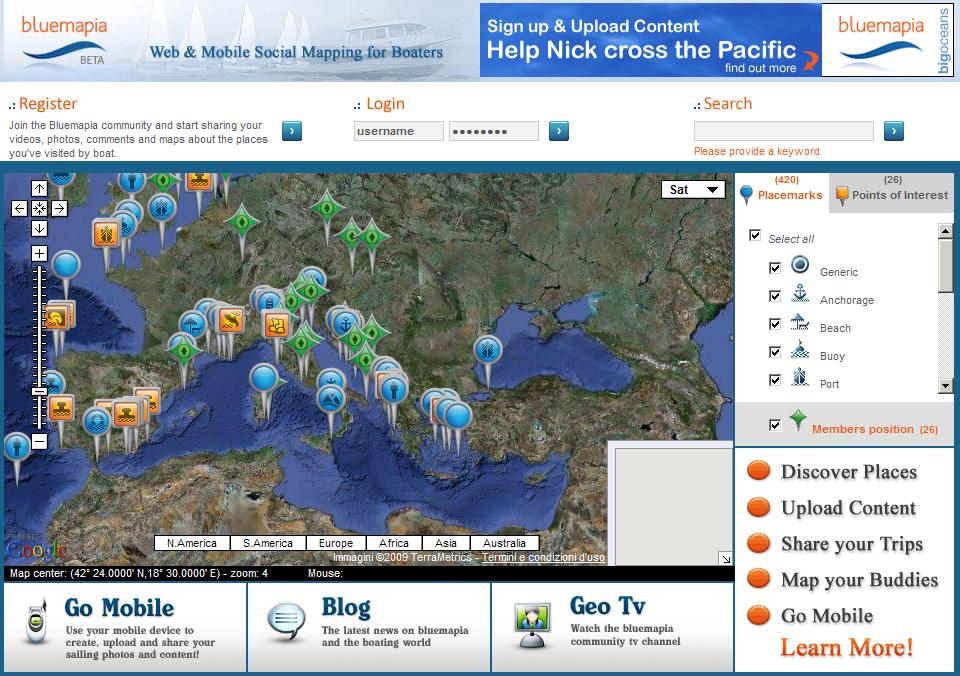This screenshot has height=676, width=960.
Task: Collapse the overview map with corner arrow
Action: (x=726, y=558)
